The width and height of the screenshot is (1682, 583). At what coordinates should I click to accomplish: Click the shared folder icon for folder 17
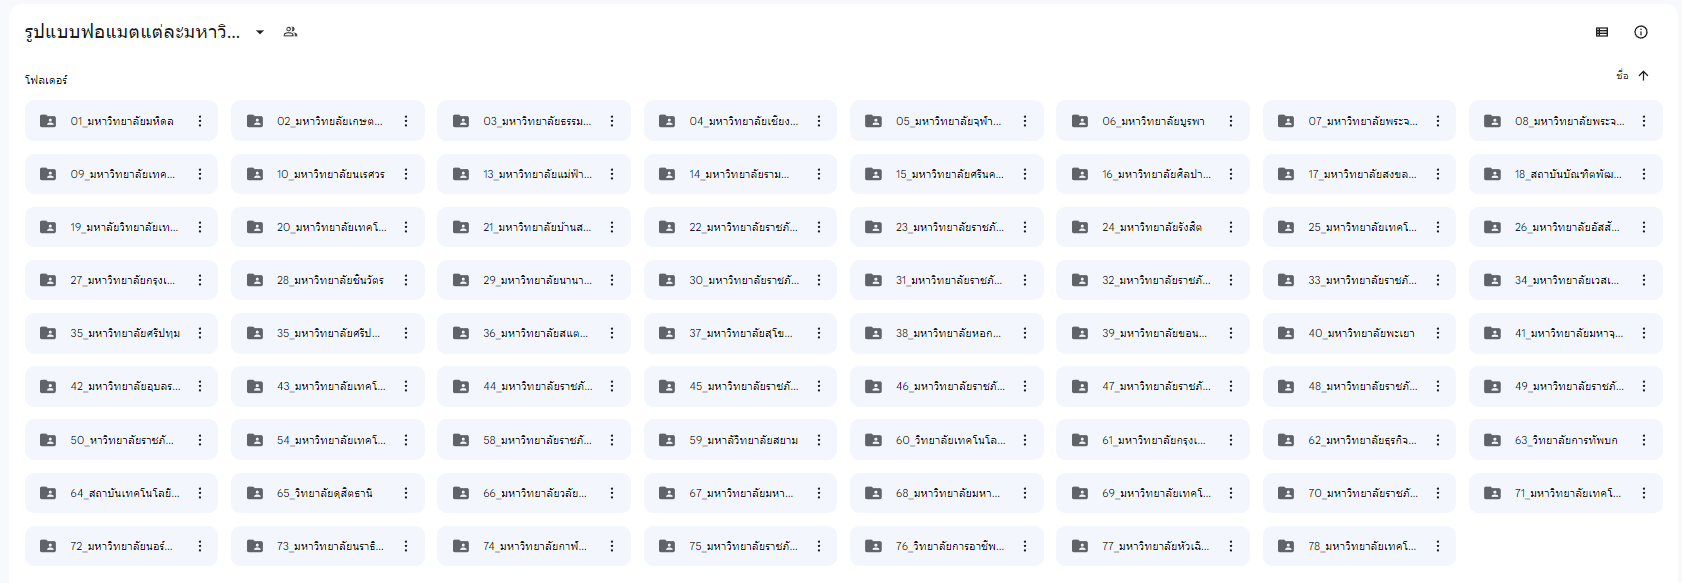[x=1286, y=174]
